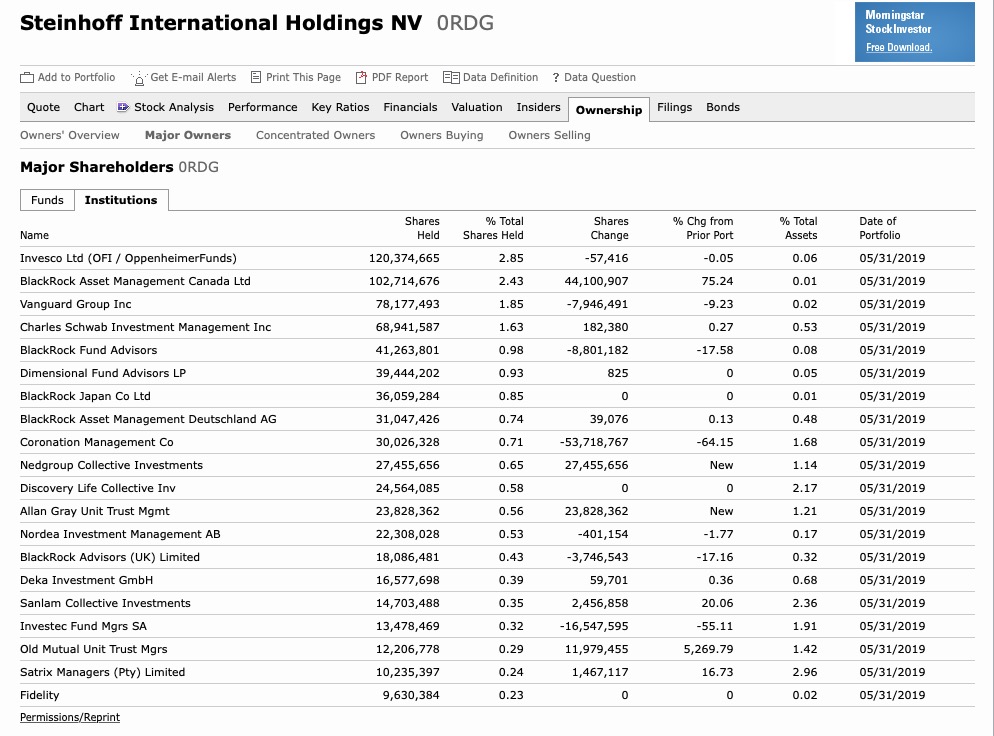Switch to the Funds tab
This screenshot has height=736, width=994.
click(x=47, y=200)
